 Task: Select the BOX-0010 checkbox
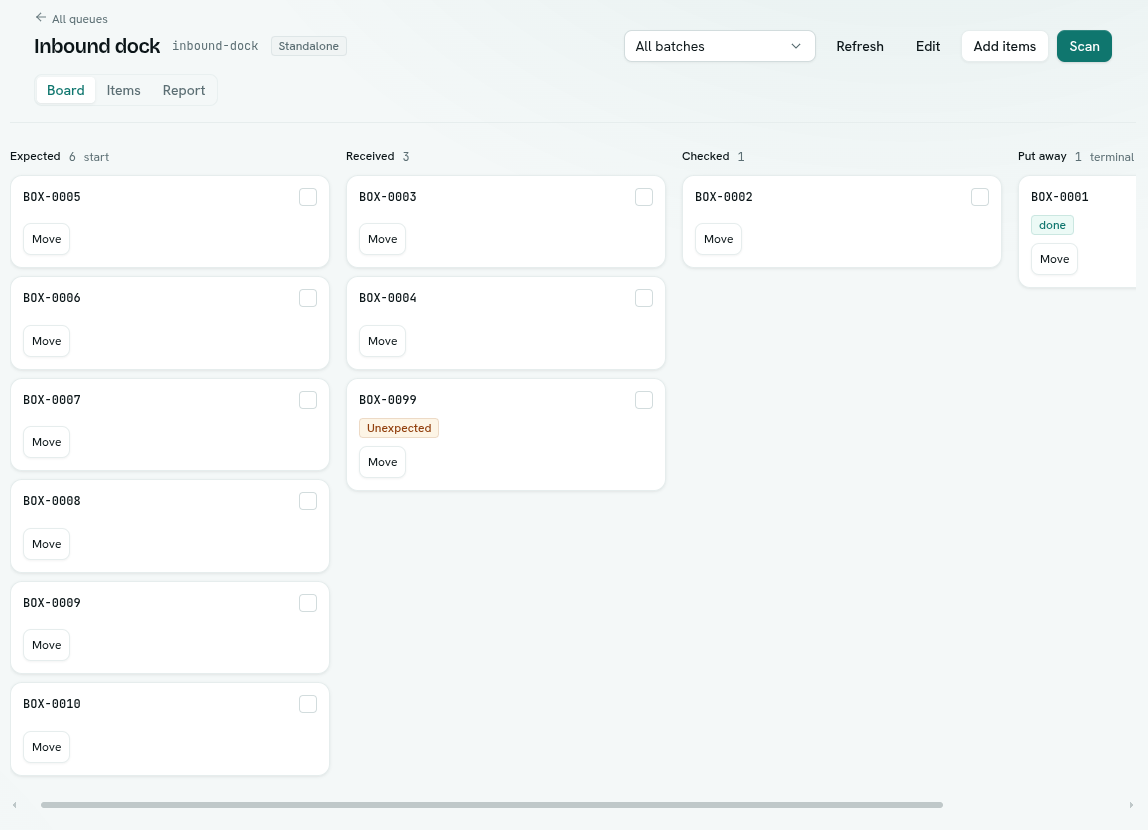(308, 703)
